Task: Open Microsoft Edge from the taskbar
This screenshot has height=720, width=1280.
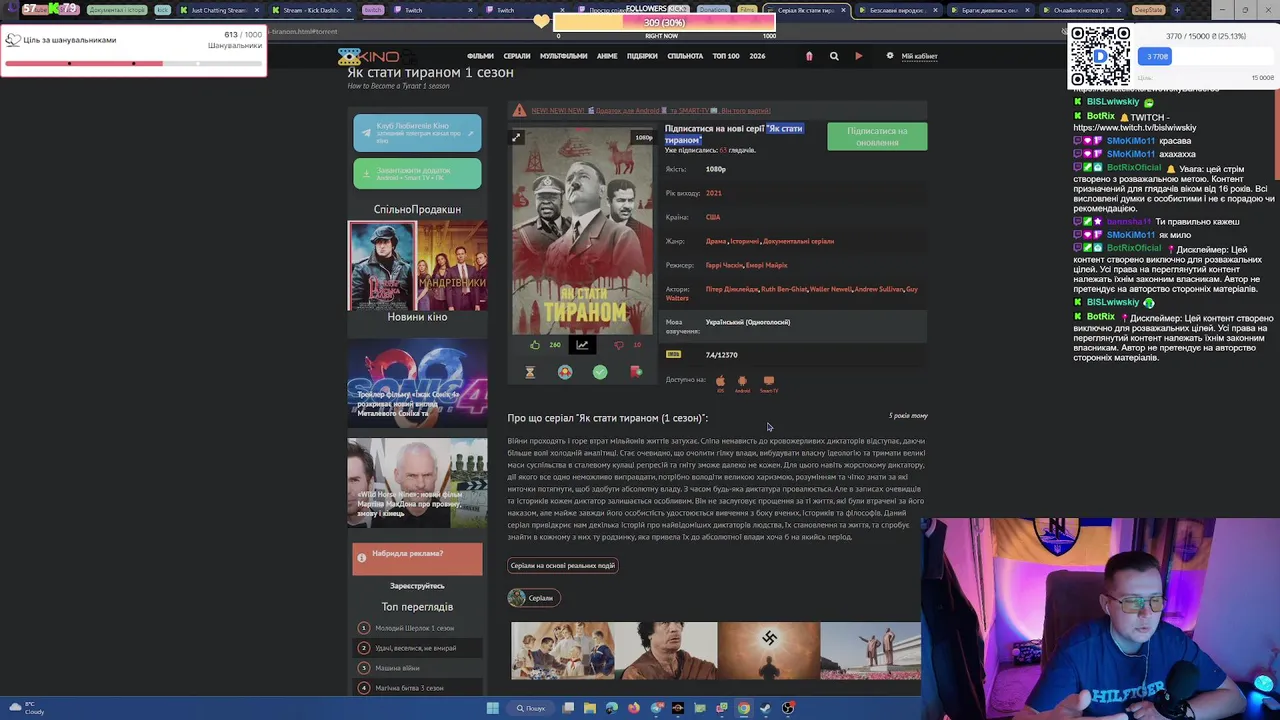Action: click(612, 708)
